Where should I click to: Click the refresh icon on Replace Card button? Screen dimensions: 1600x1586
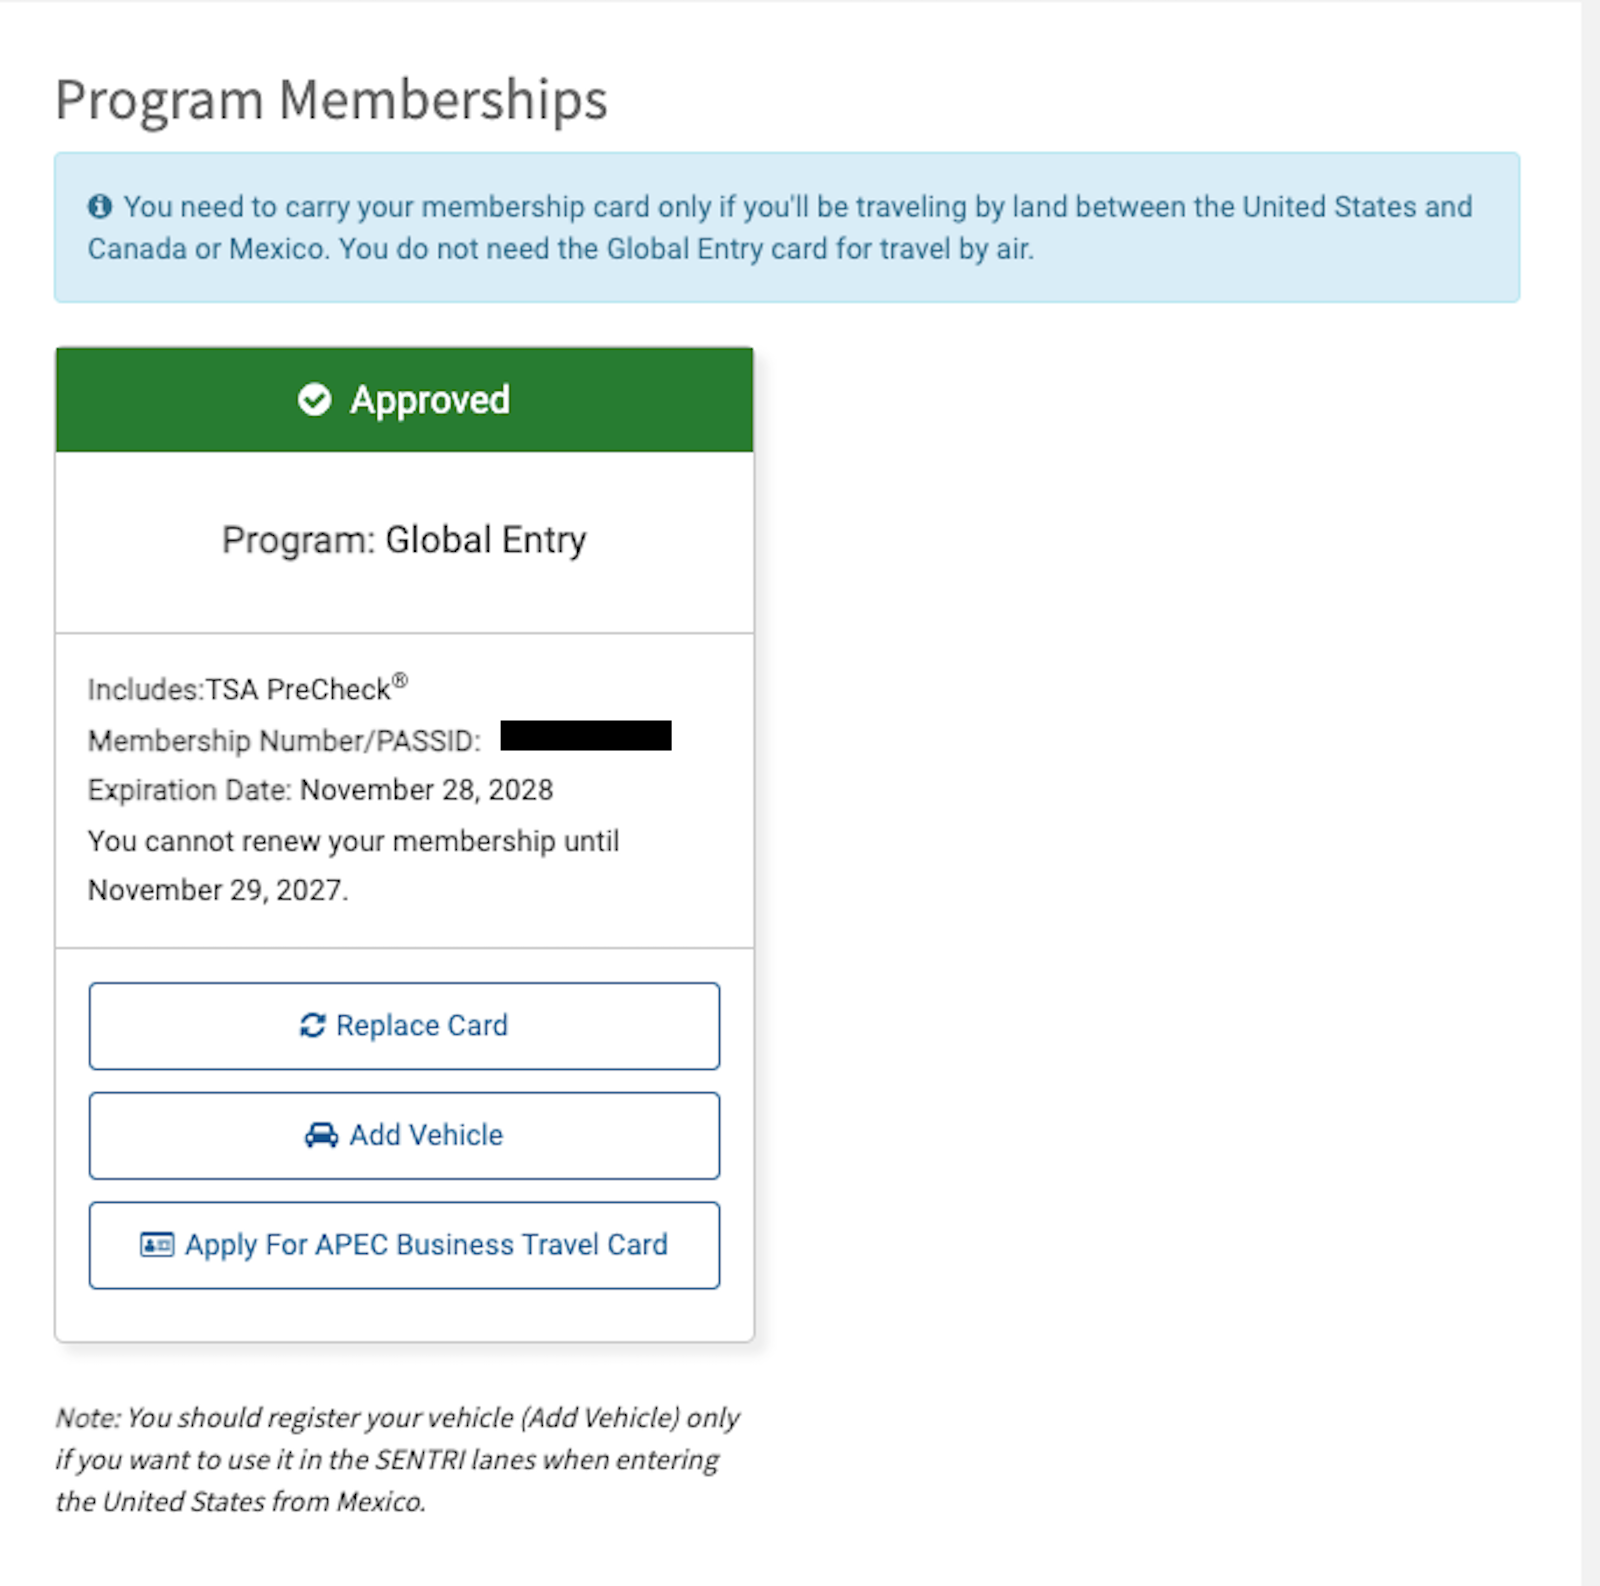point(312,1025)
